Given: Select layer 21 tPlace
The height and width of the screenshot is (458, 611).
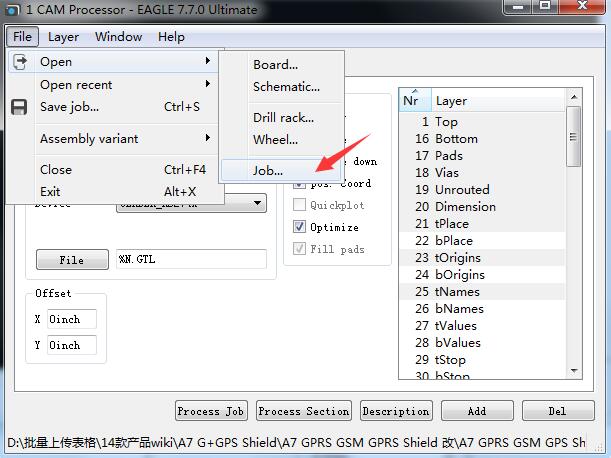Looking at the screenshot, I should [x=482, y=224].
